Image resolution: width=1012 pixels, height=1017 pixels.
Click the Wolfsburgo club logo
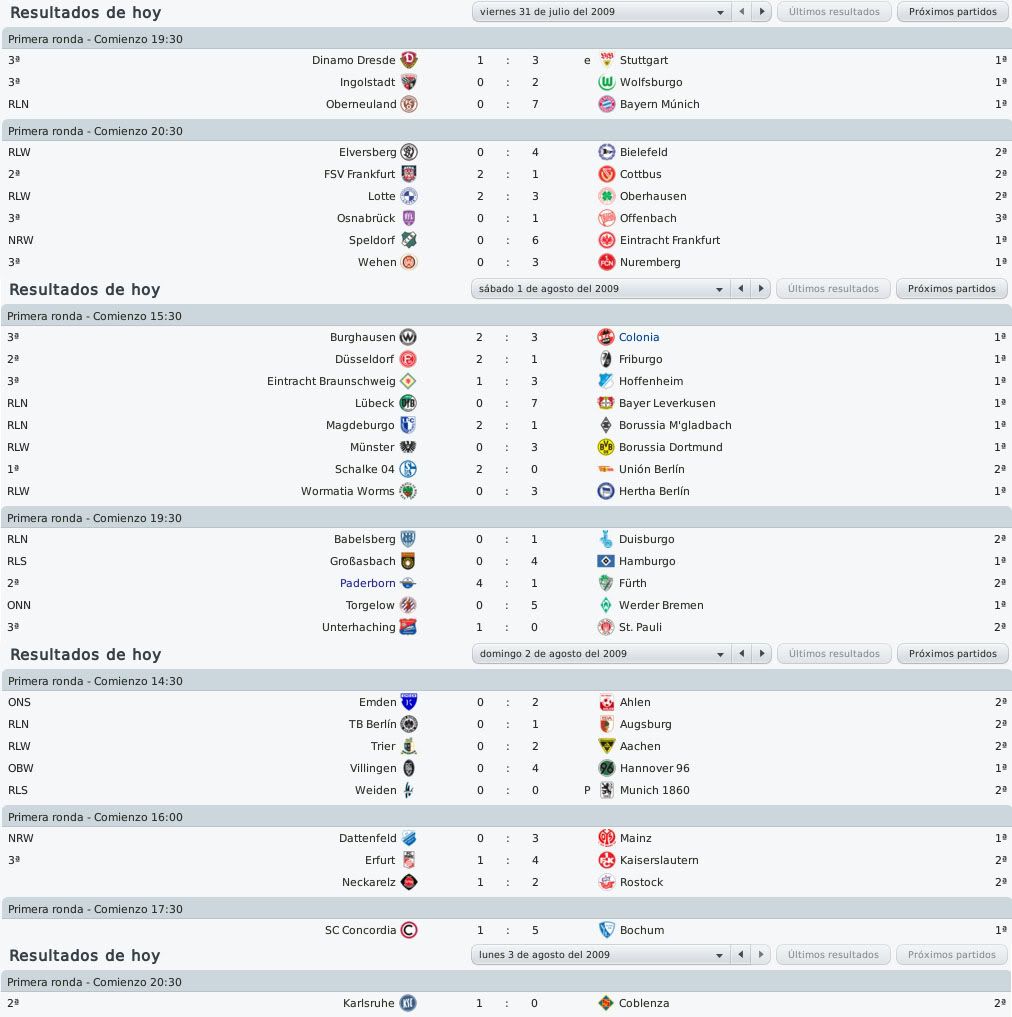pos(606,82)
